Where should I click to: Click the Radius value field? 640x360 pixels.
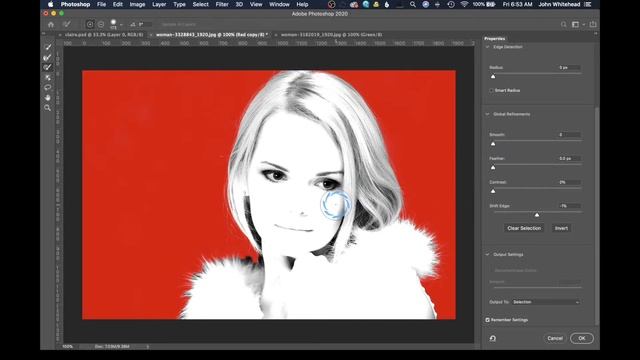click(x=569, y=68)
